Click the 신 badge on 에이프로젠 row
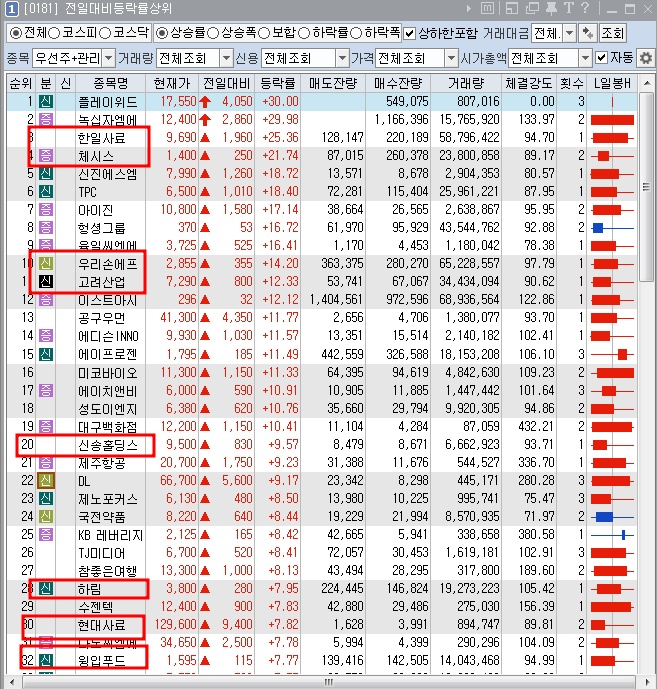 point(46,354)
